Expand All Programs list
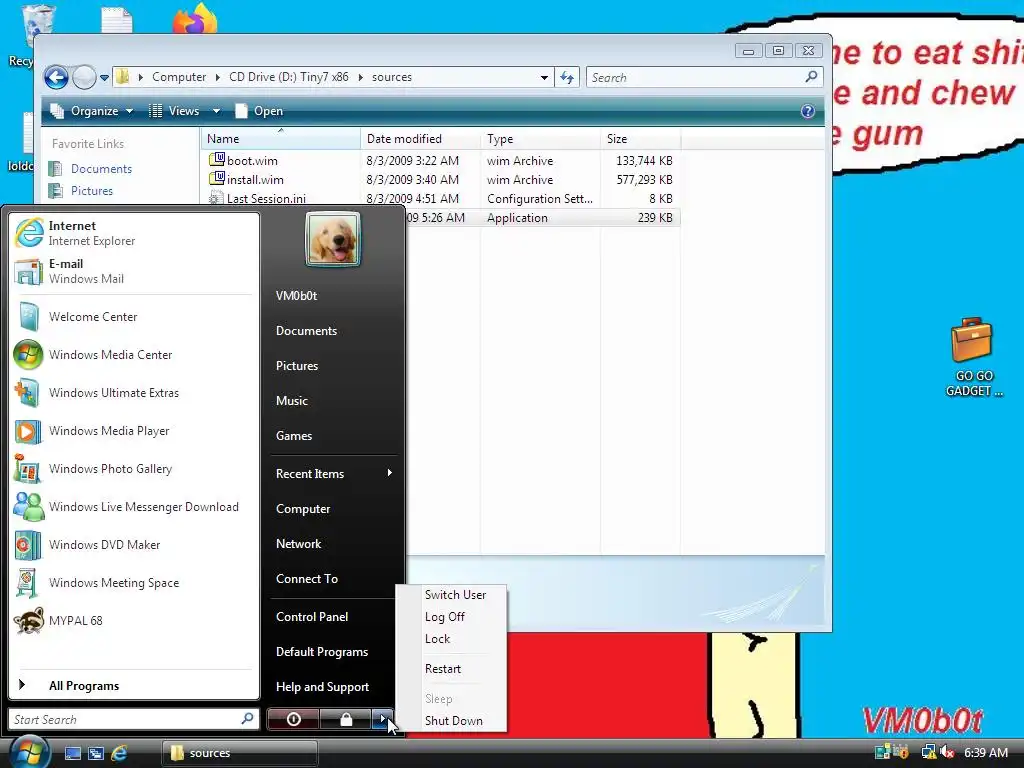Screen dimensions: 1024x768 [x=134, y=685]
